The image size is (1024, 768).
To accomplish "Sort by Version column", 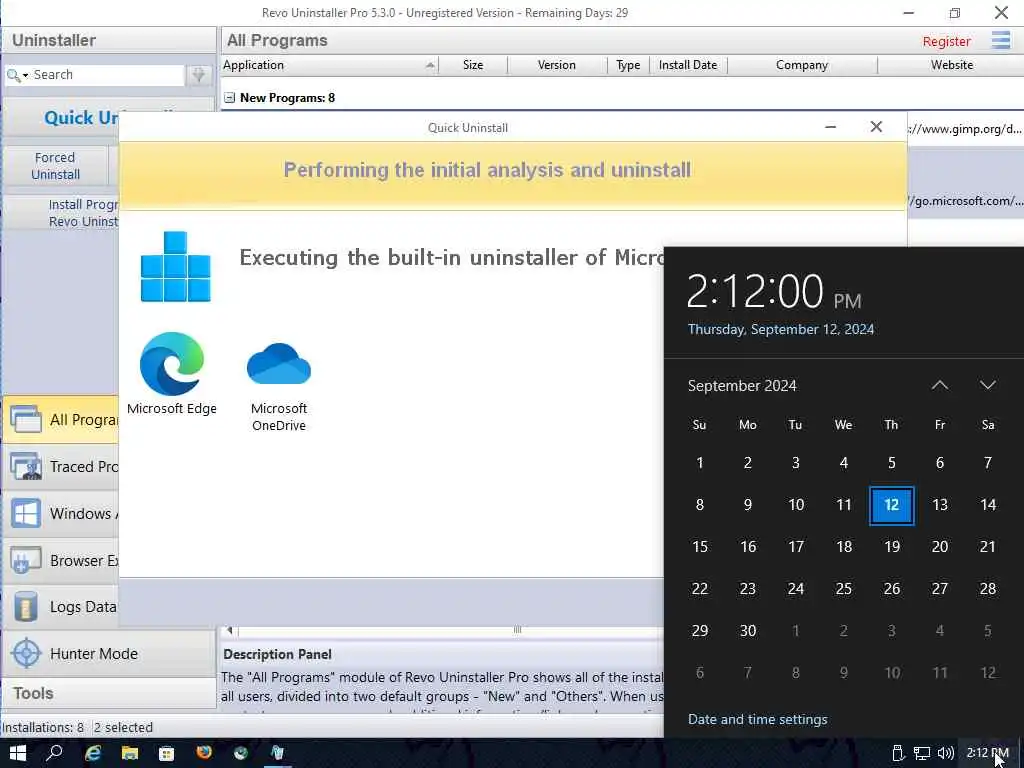I will click(556, 65).
